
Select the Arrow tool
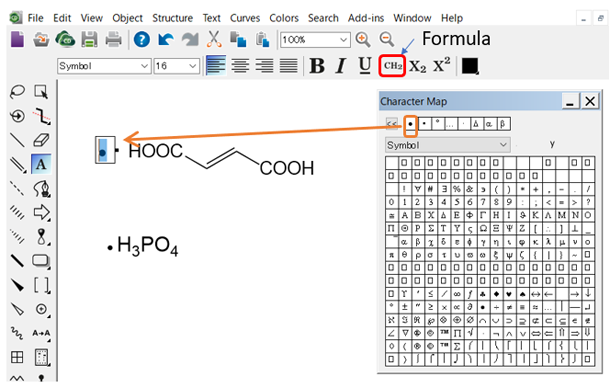[41, 212]
